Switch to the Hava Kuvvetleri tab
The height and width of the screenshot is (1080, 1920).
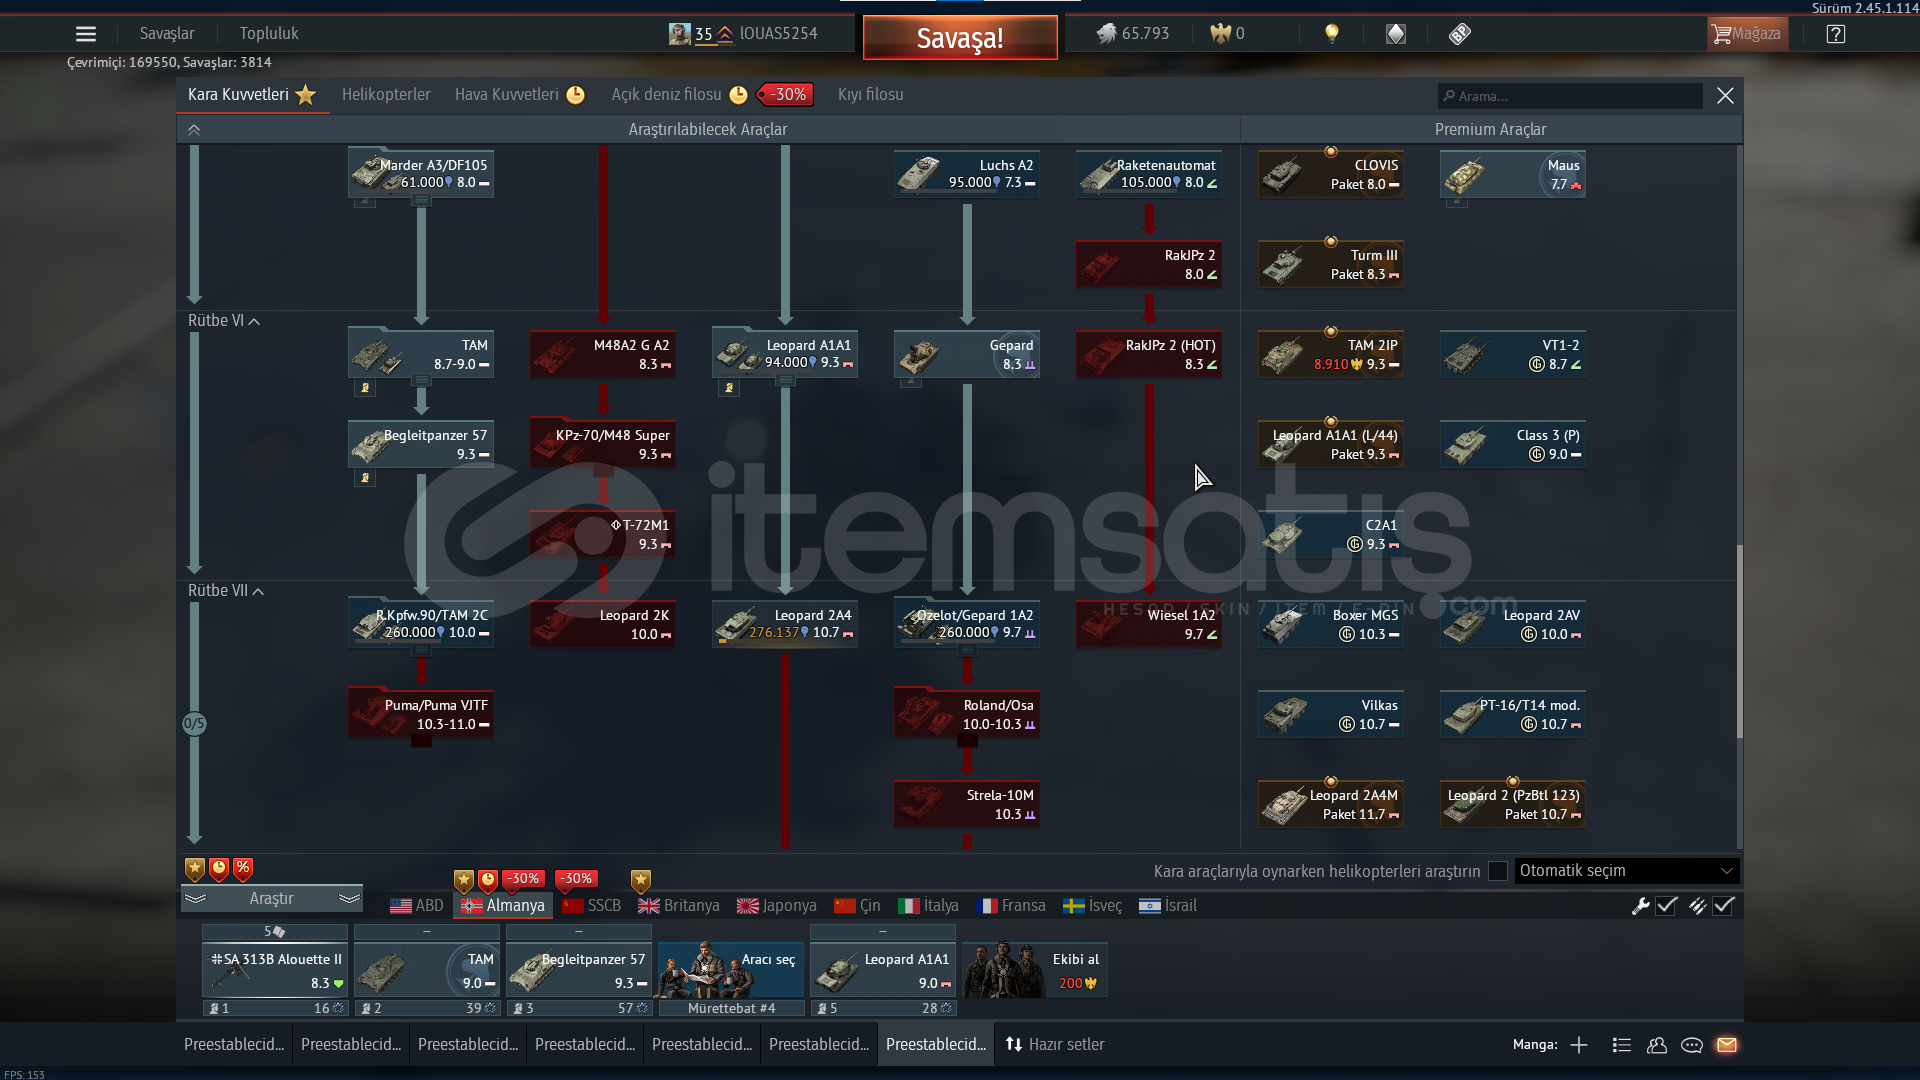[519, 95]
